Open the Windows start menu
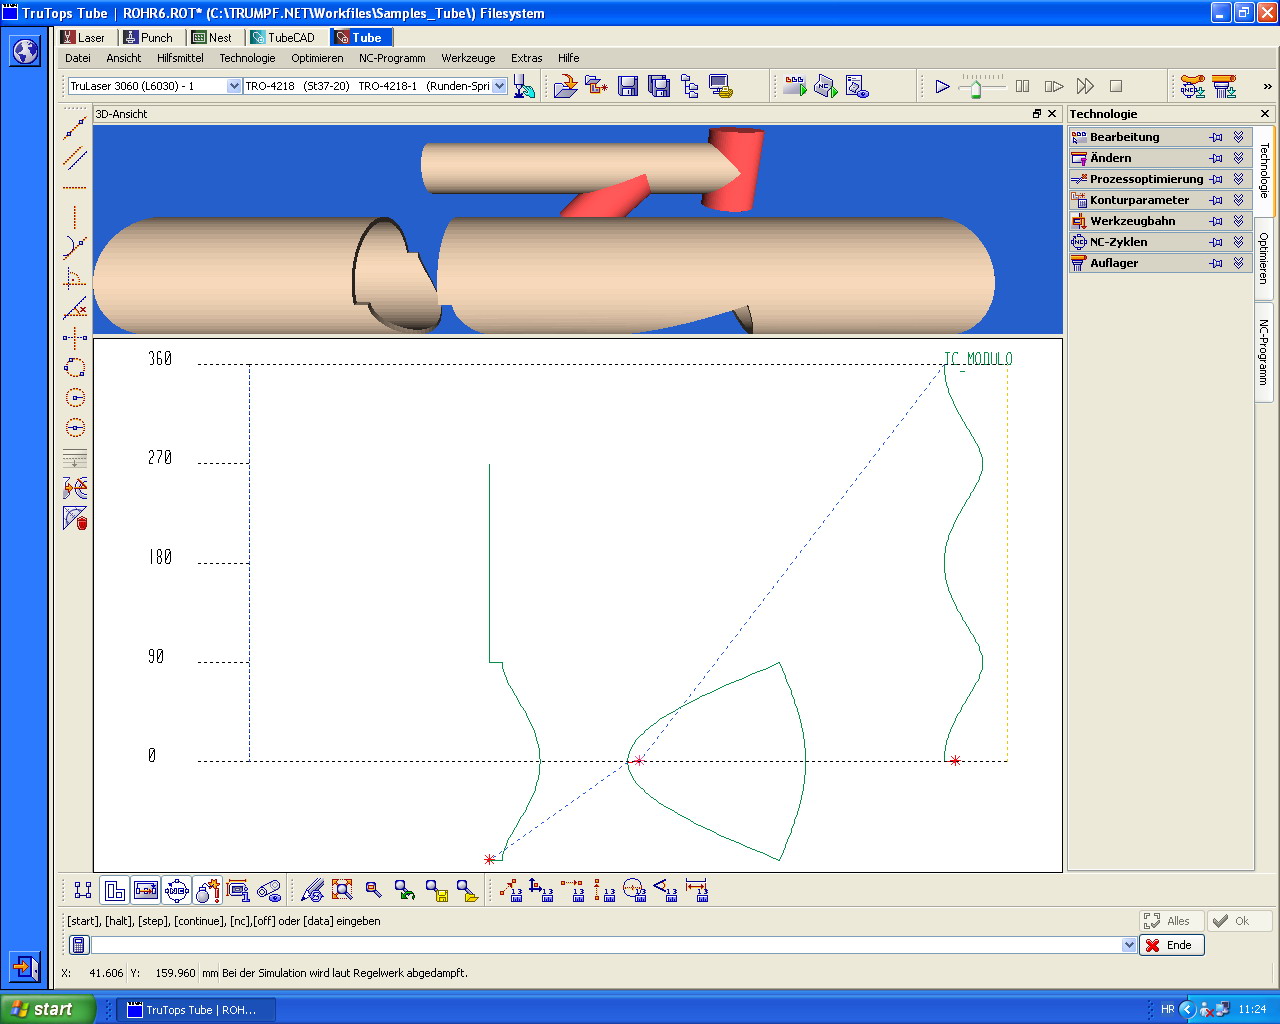1280x1024 pixels. coord(48,1009)
